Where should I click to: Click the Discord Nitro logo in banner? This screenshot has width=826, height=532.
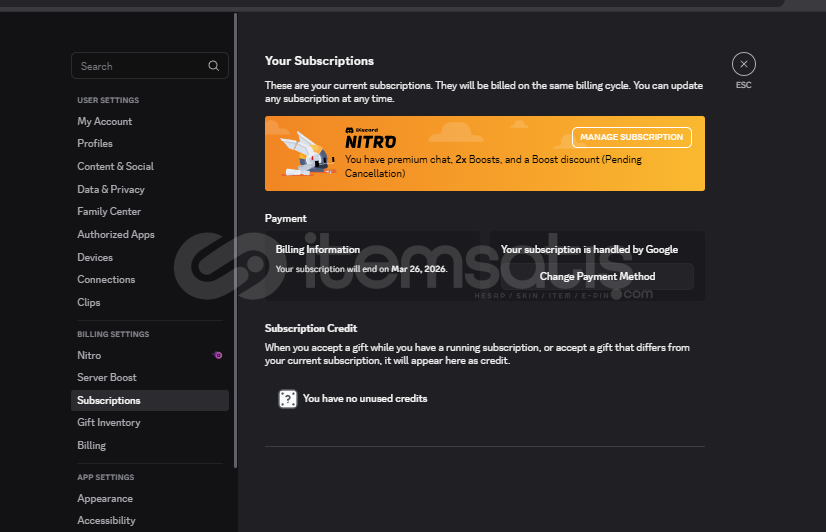(370, 138)
